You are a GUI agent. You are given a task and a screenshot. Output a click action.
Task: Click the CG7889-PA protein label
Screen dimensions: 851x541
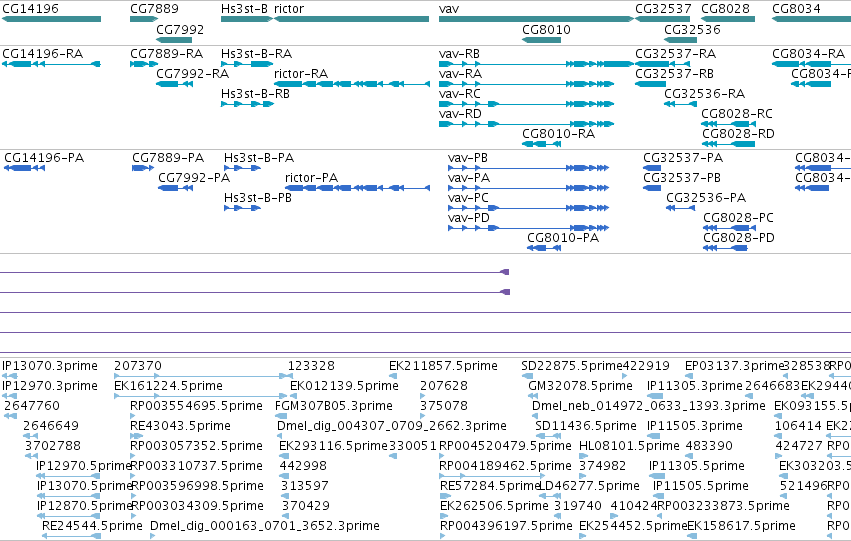point(168,158)
